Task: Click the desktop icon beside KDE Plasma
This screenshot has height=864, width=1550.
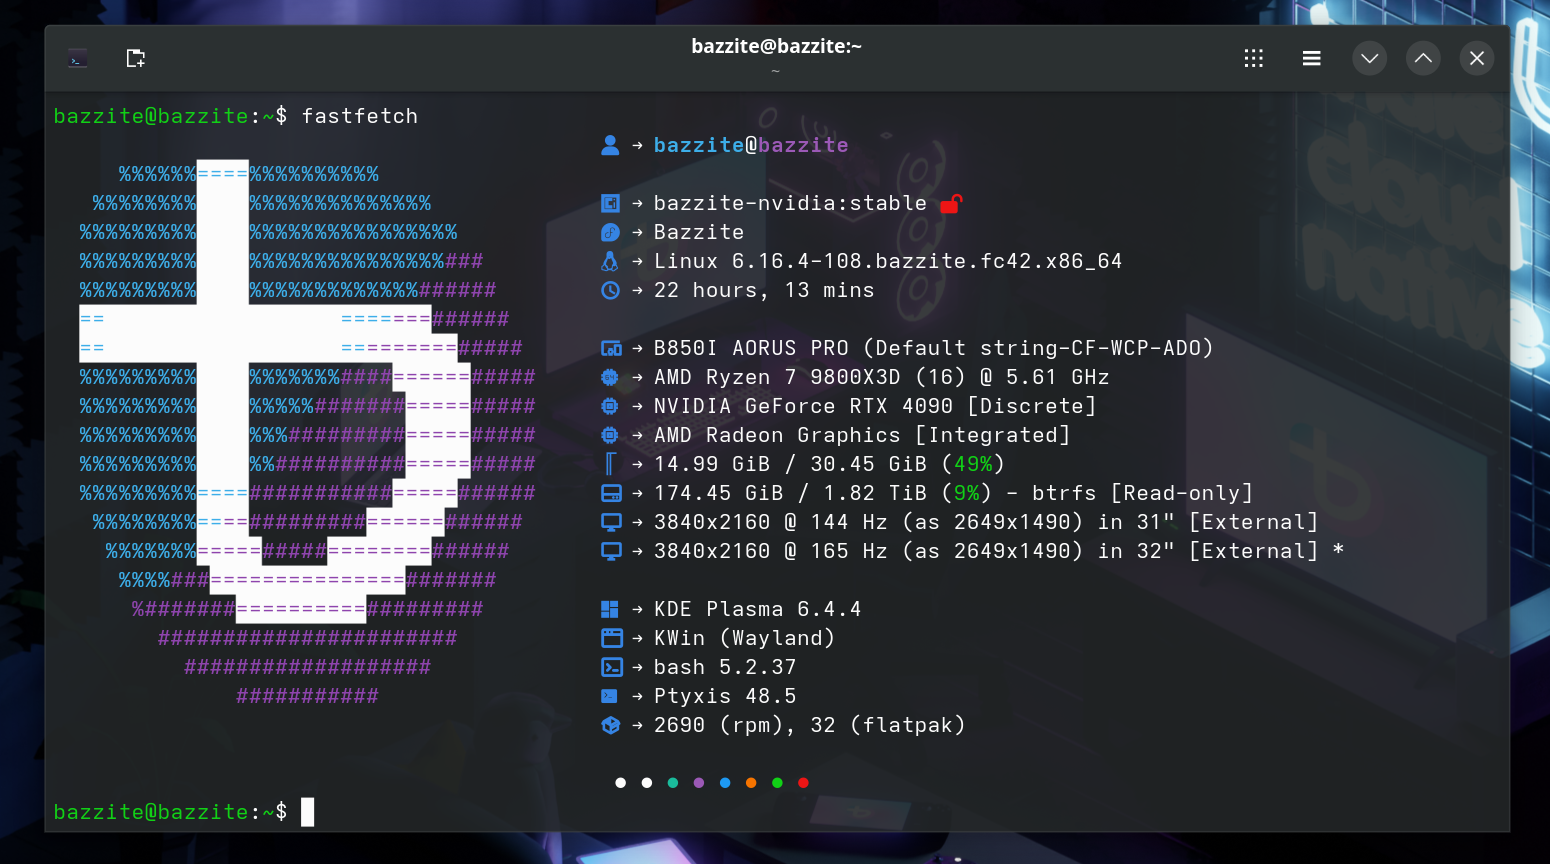Action: 610,609
